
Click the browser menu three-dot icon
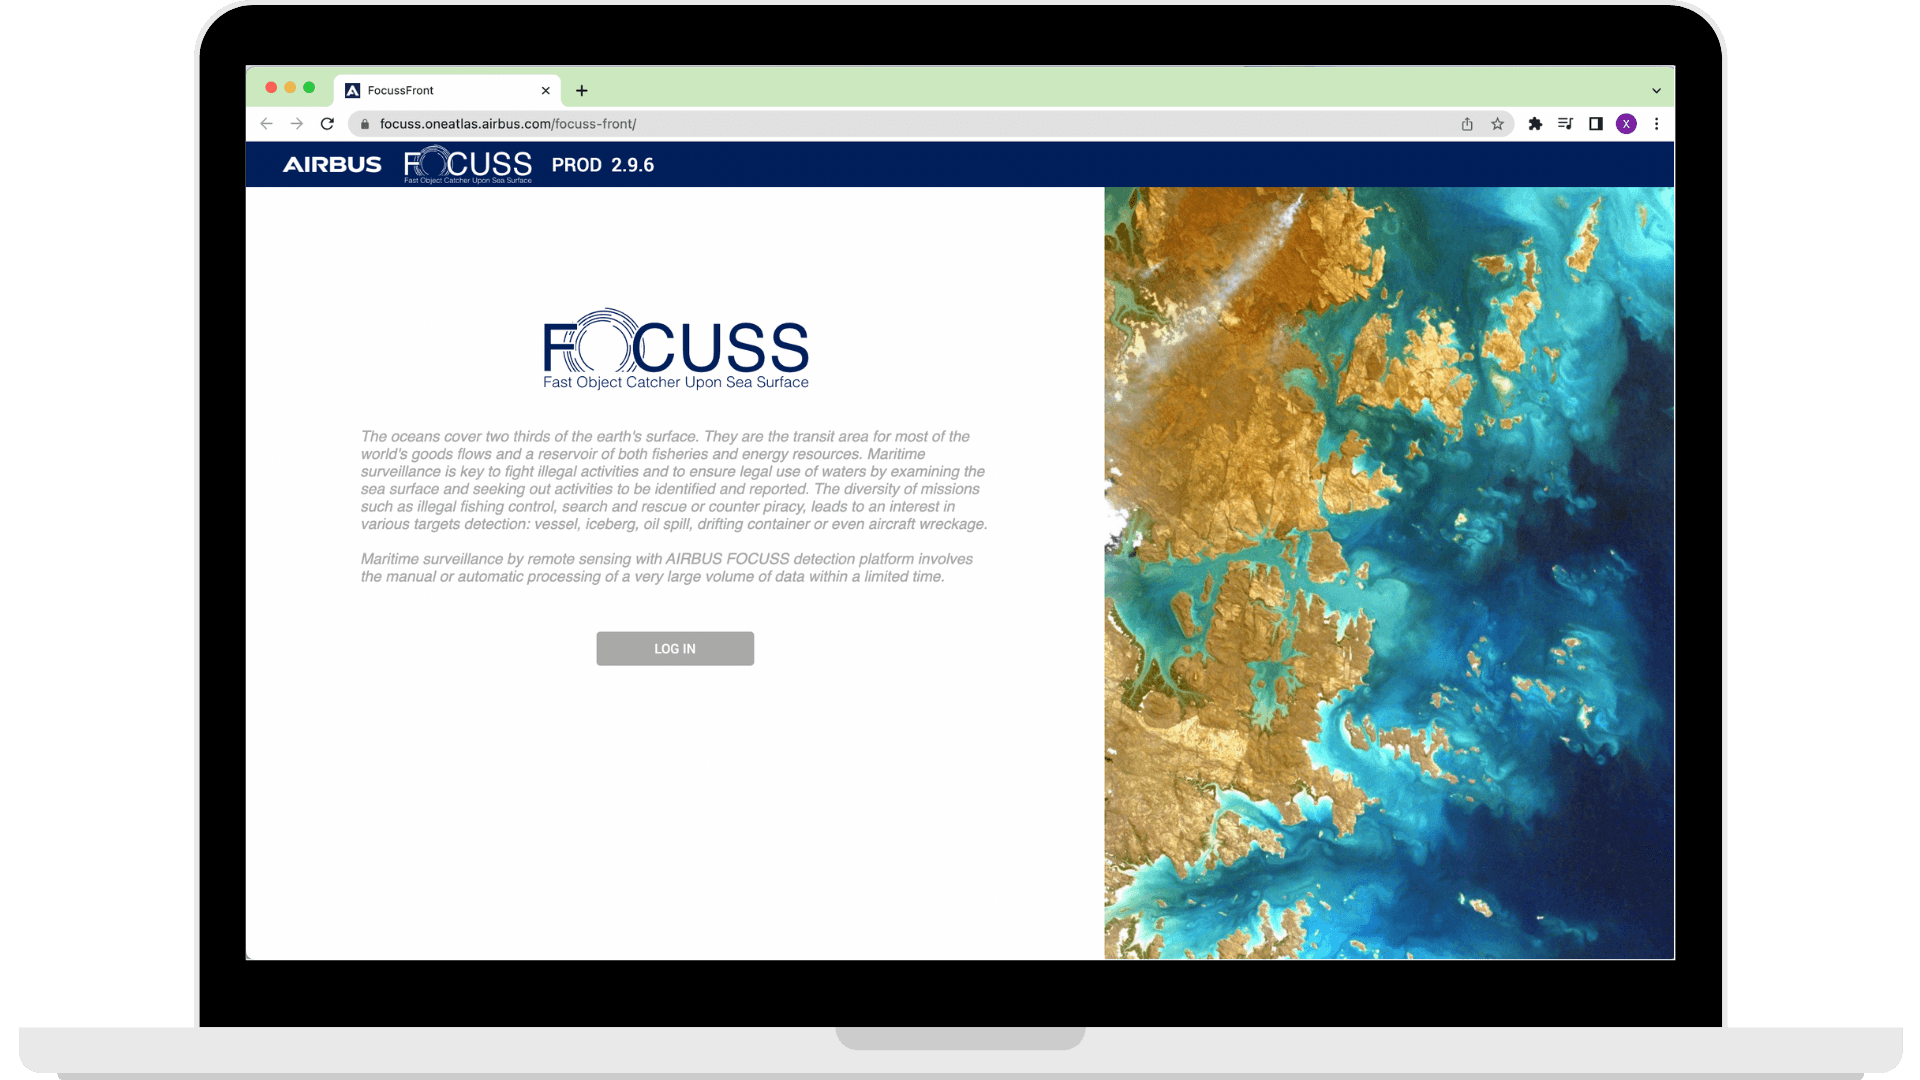(x=1658, y=124)
